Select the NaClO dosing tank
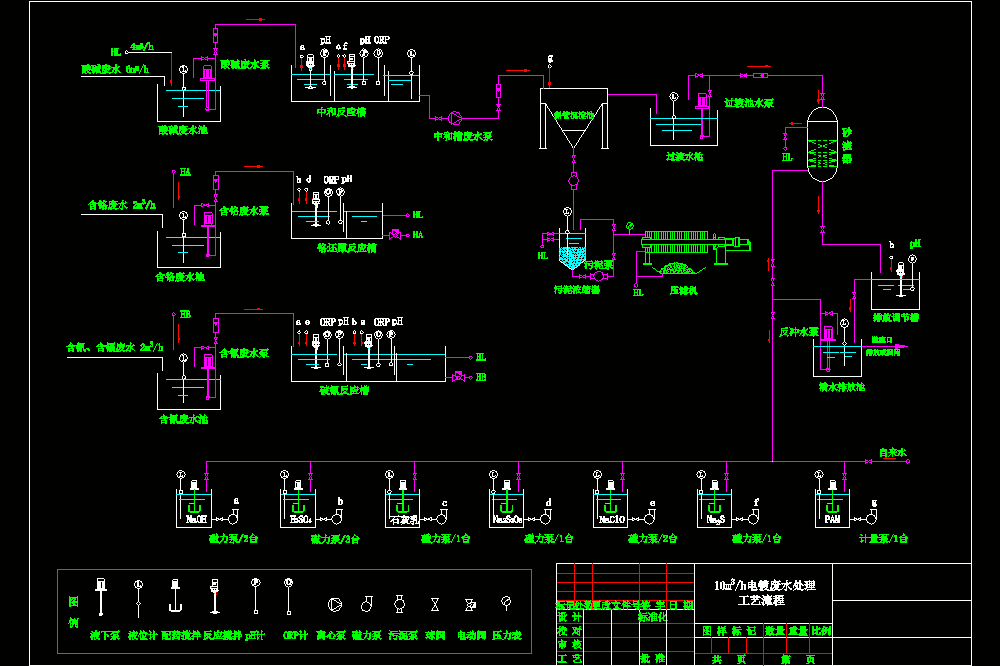 [x=610, y=508]
